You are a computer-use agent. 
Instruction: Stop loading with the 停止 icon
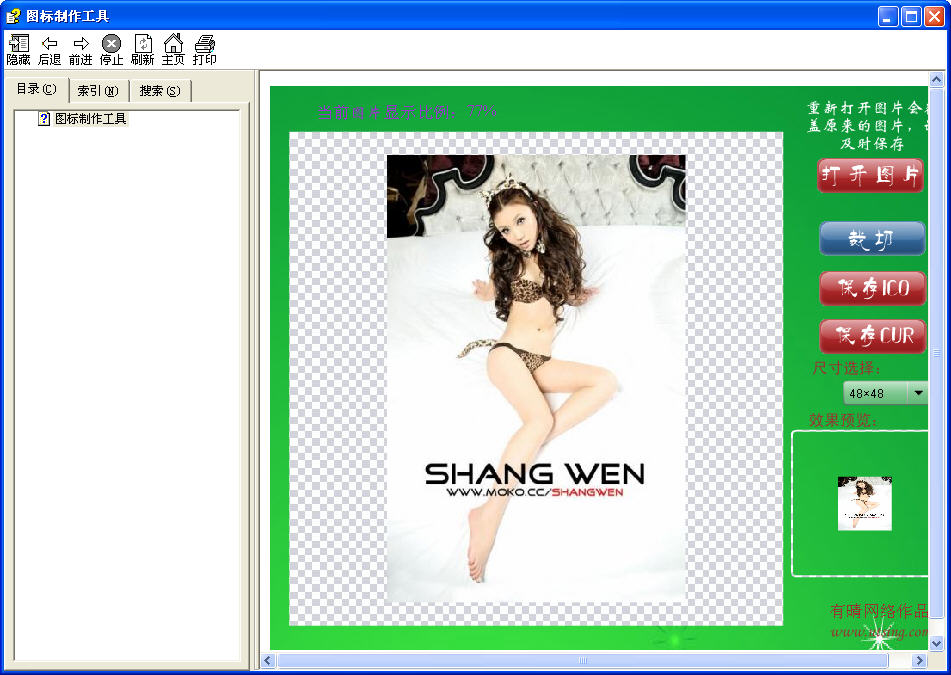click(111, 50)
